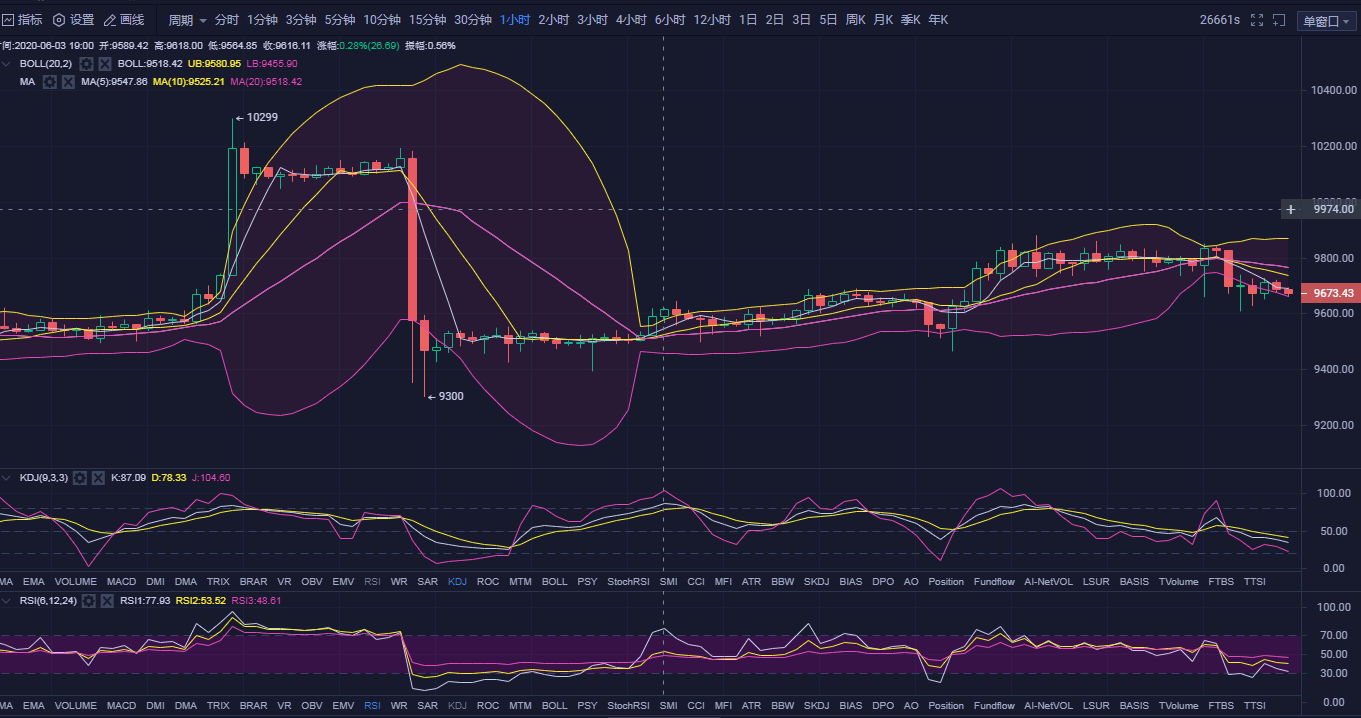1361x718 pixels.
Task: Remove the MA indicator overlay
Action: coord(68,81)
